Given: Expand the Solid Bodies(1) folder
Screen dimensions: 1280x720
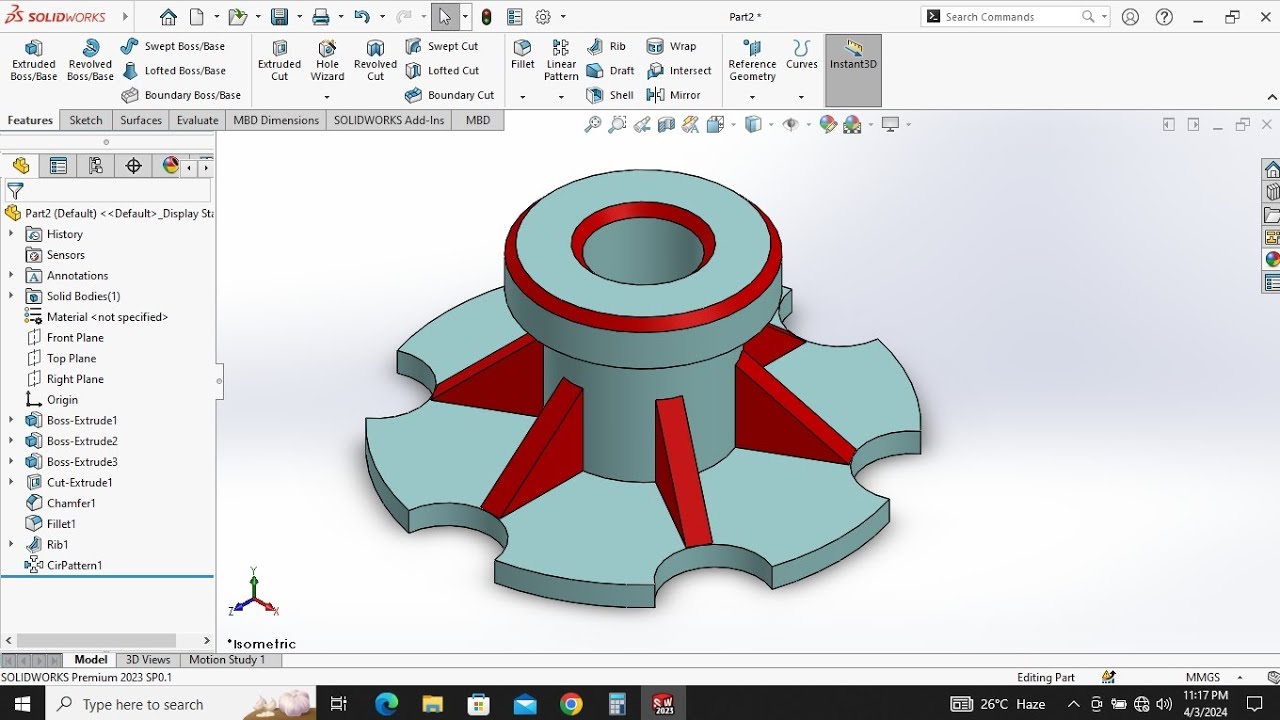Looking at the screenshot, I should click(11, 296).
